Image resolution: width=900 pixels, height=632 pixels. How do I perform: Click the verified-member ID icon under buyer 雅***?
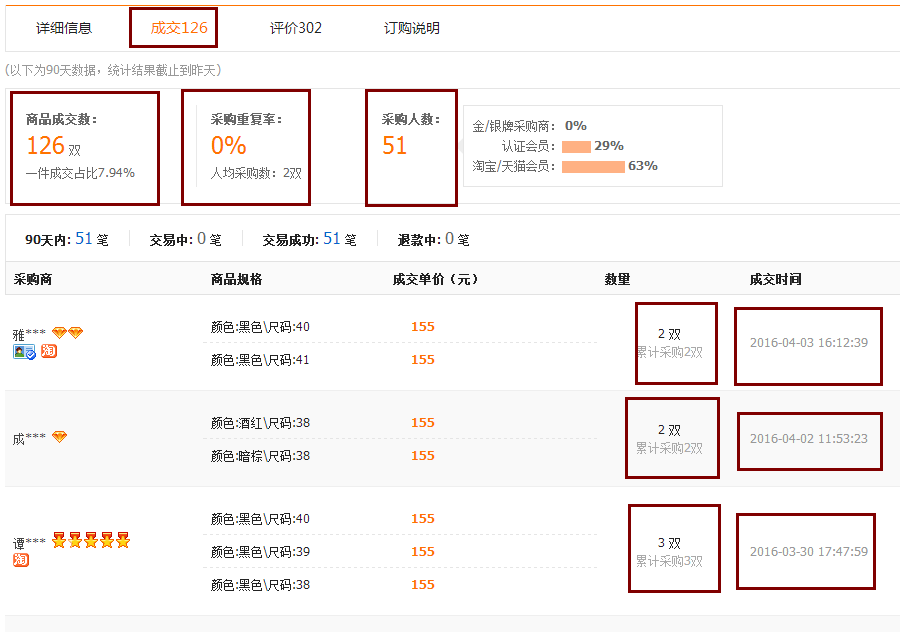tap(24, 352)
